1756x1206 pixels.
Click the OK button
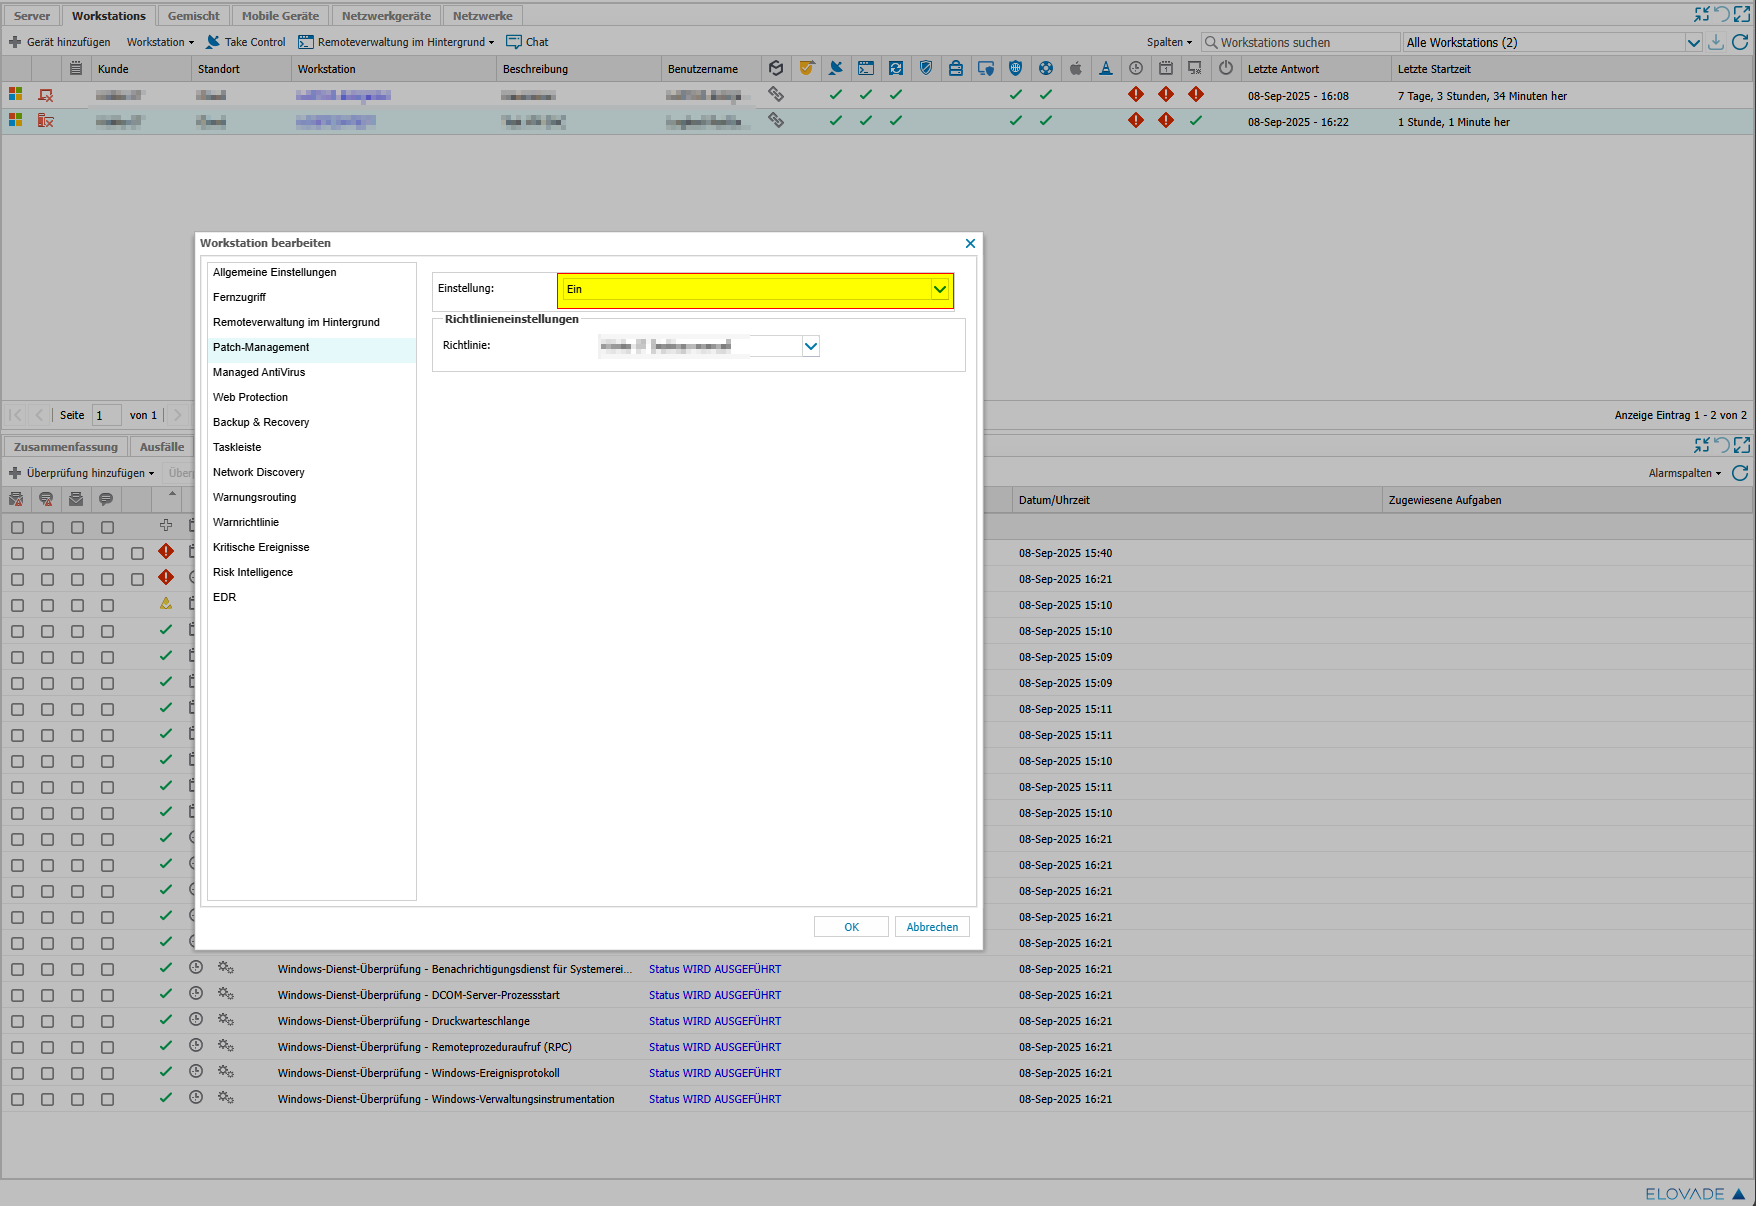851,927
